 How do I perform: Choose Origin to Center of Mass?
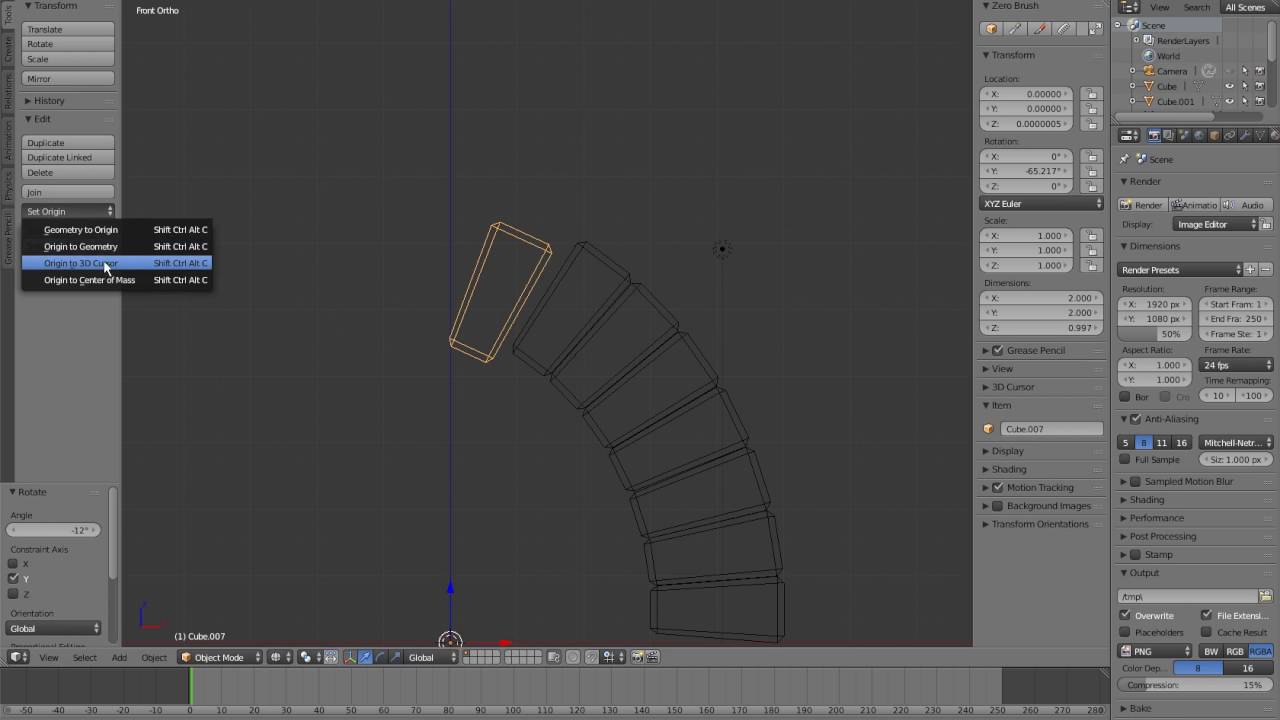117,280
